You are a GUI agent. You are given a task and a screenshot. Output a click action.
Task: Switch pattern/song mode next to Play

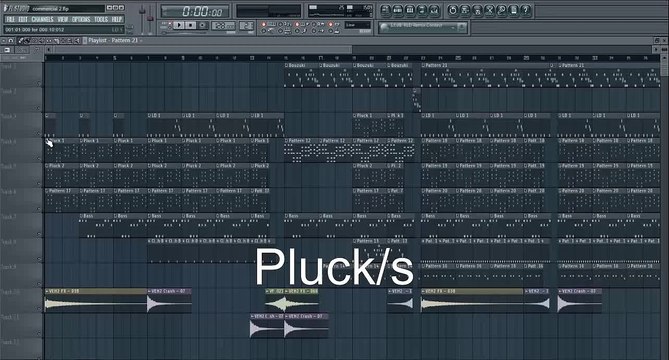point(169,25)
